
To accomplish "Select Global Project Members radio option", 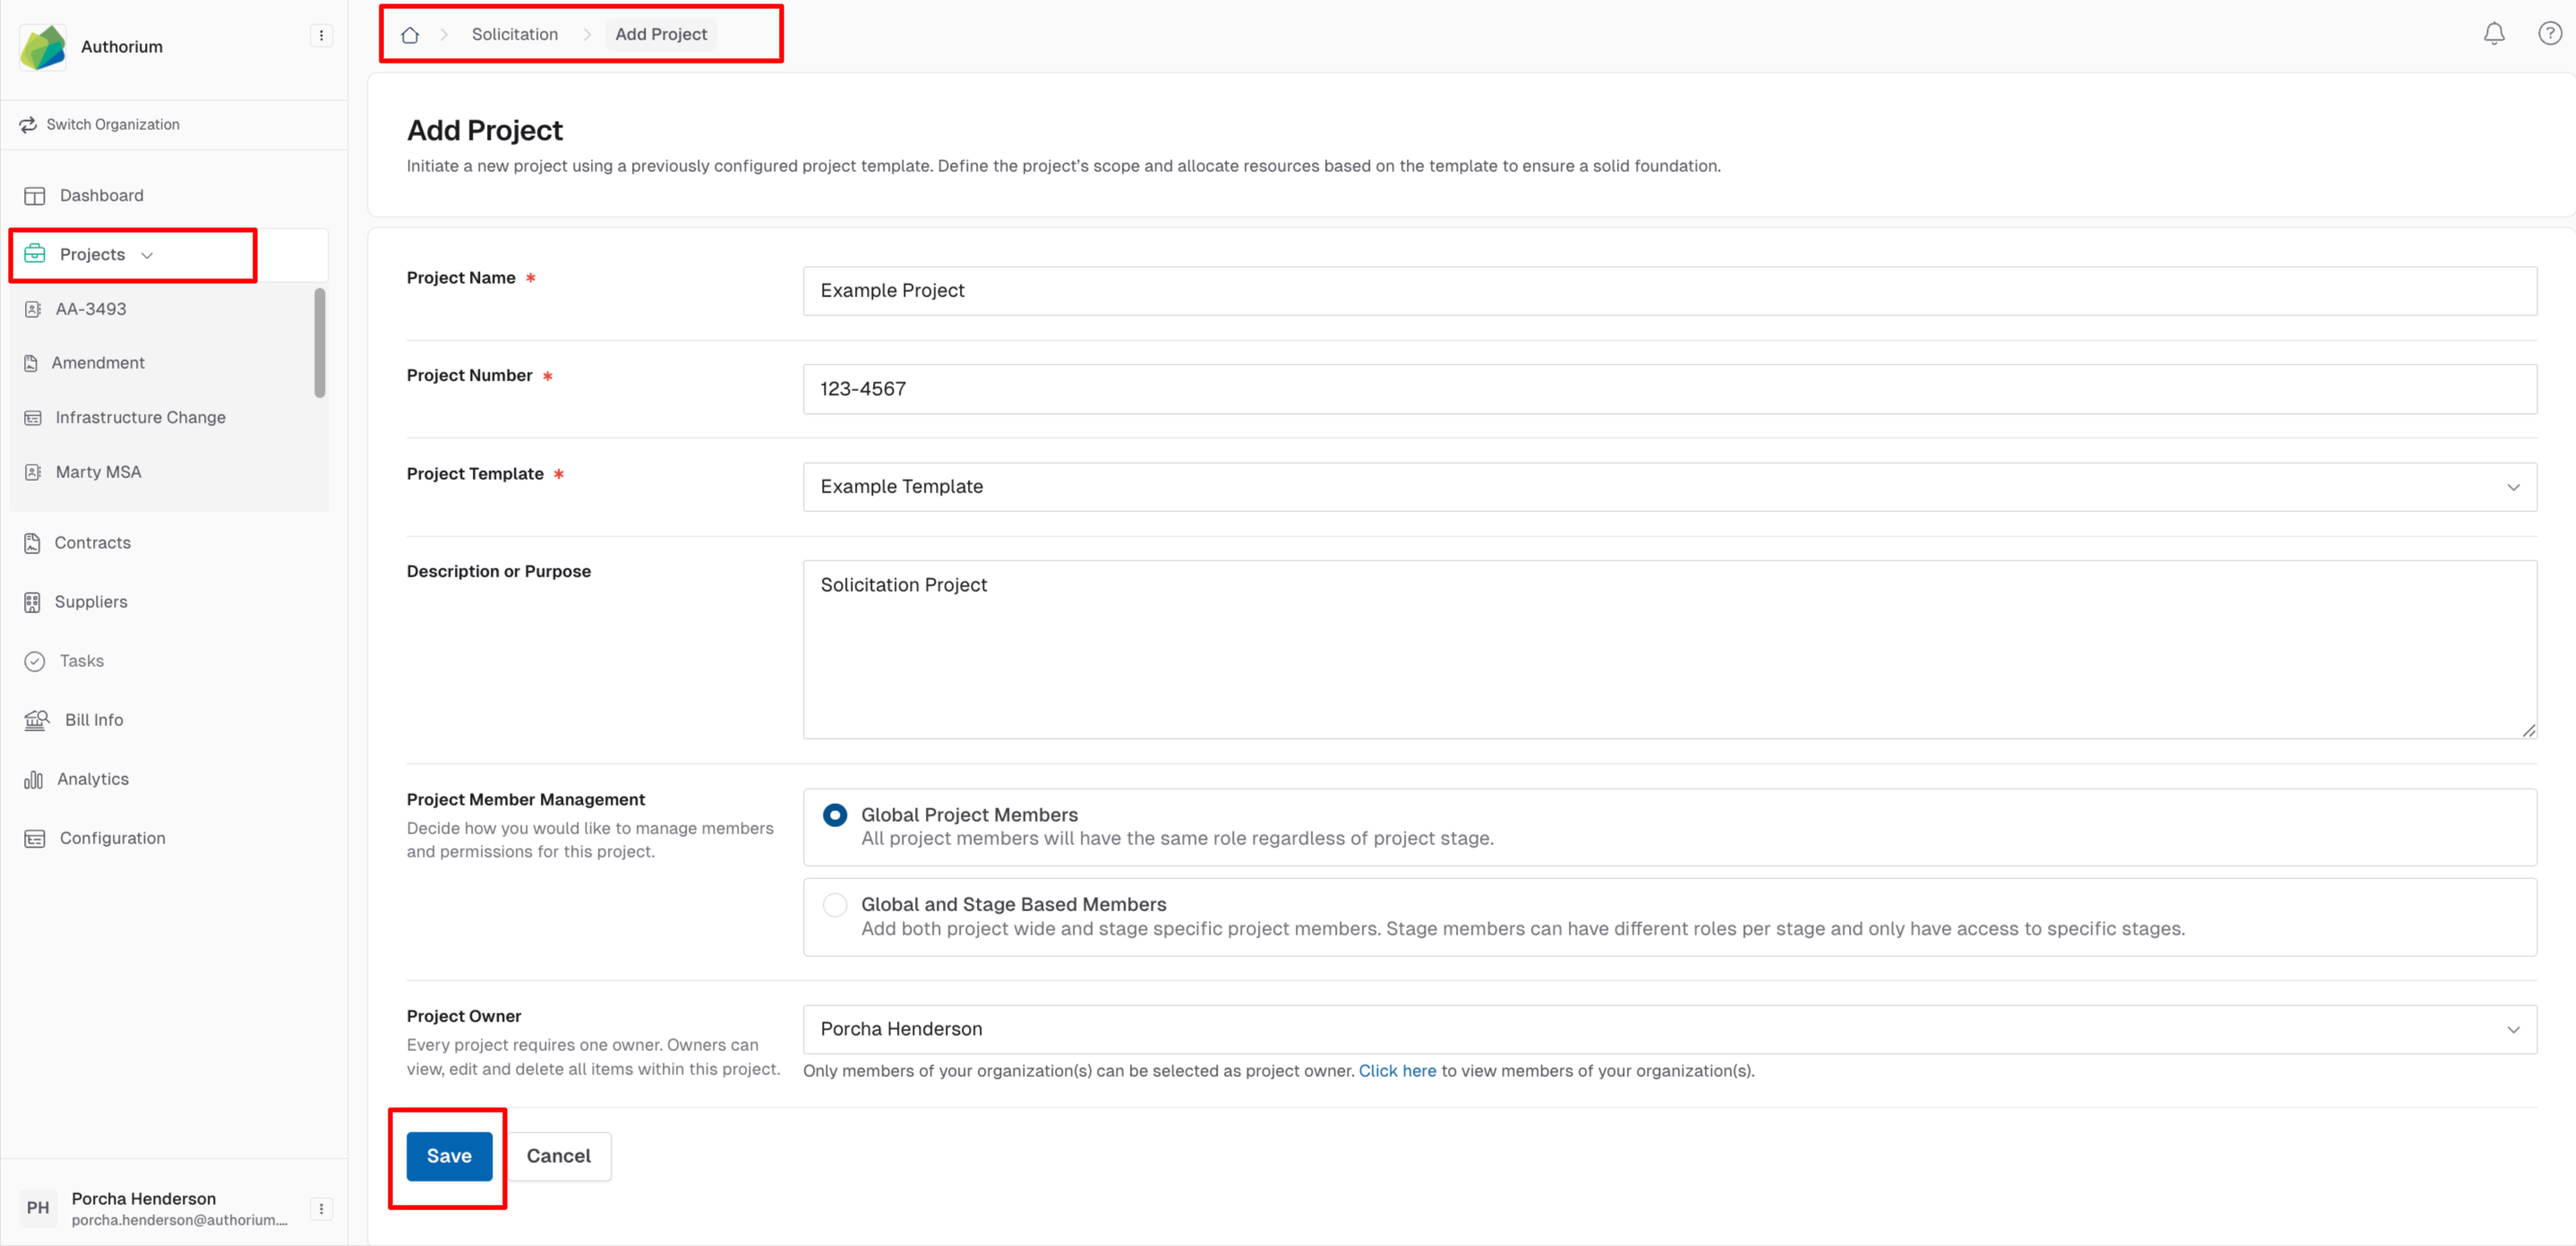I will (835, 815).
